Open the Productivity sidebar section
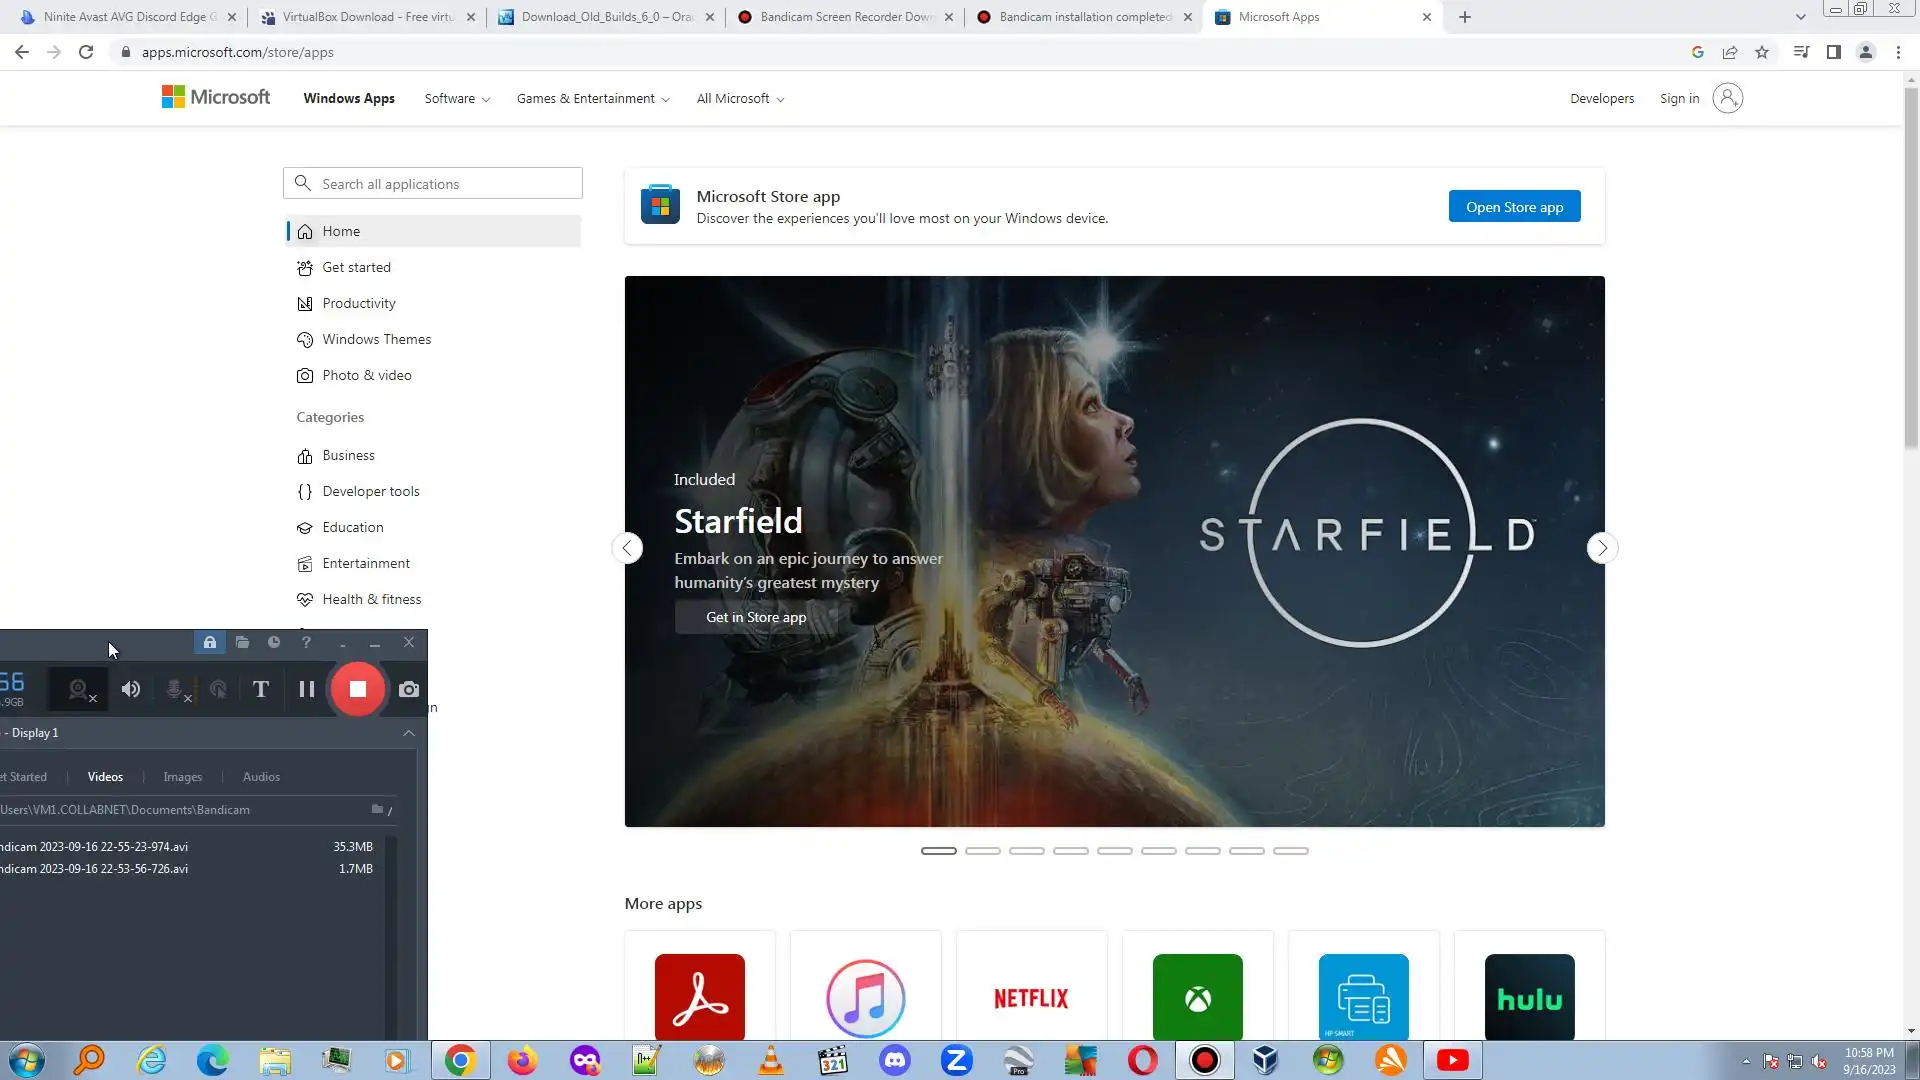1920x1080 pixels. 358,303
